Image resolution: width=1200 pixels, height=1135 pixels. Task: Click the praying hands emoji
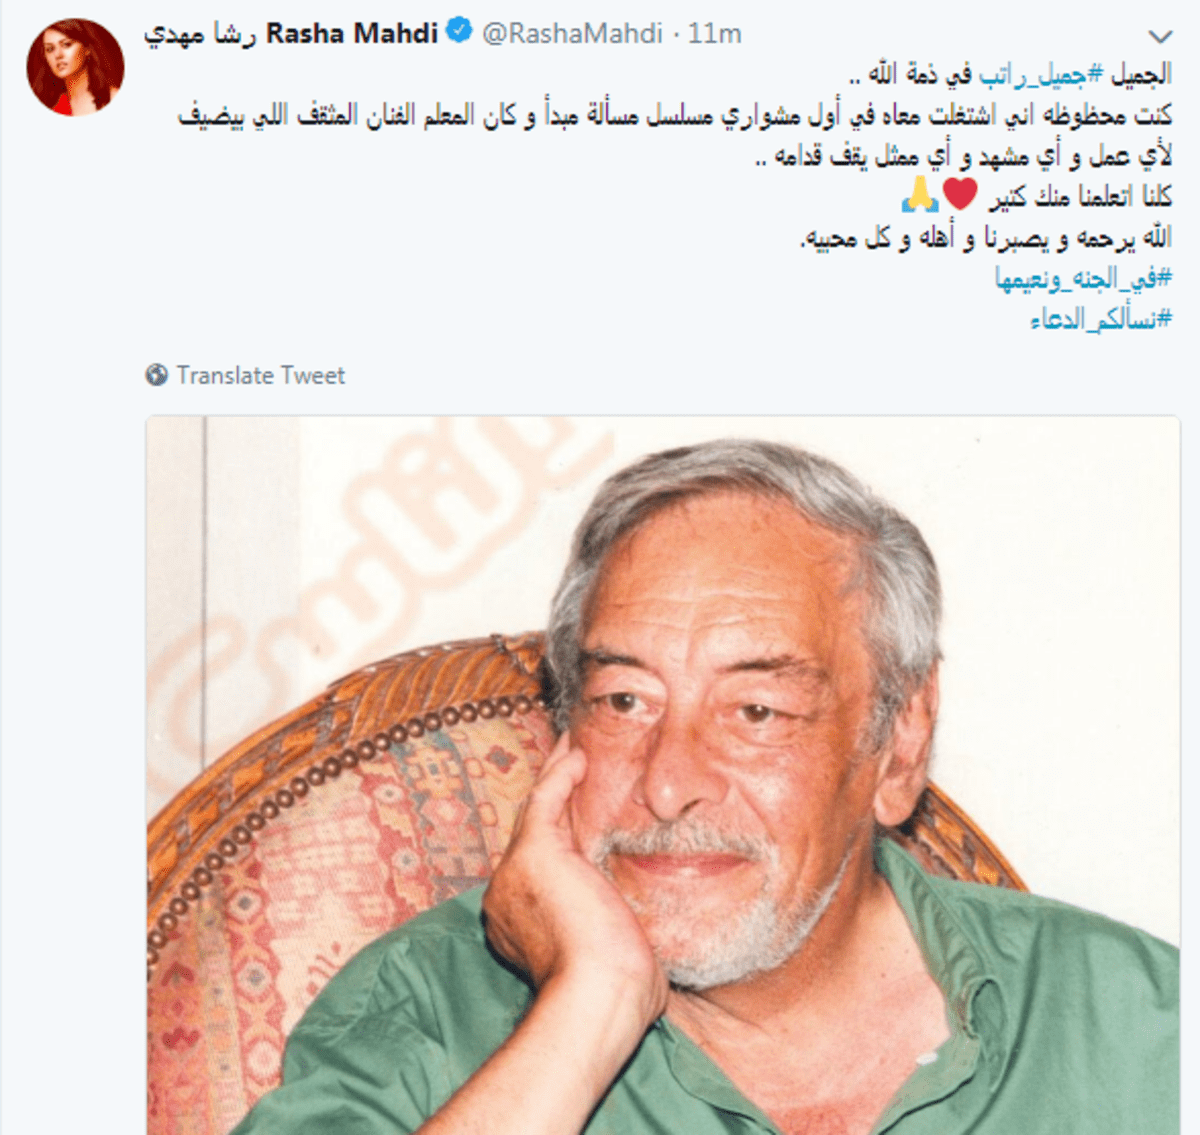click(919, 194)
